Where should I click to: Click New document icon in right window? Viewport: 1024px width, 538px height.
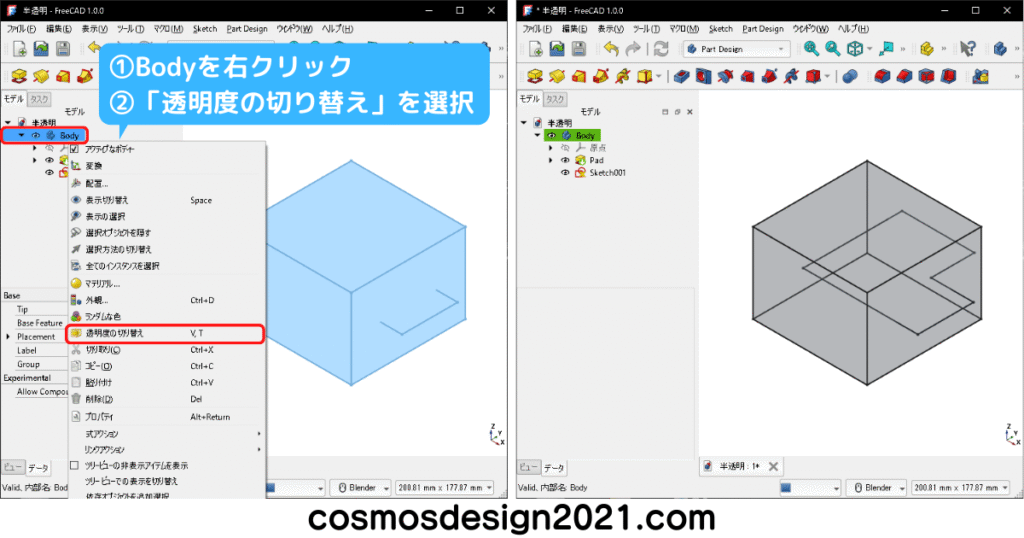coord(536,49)
